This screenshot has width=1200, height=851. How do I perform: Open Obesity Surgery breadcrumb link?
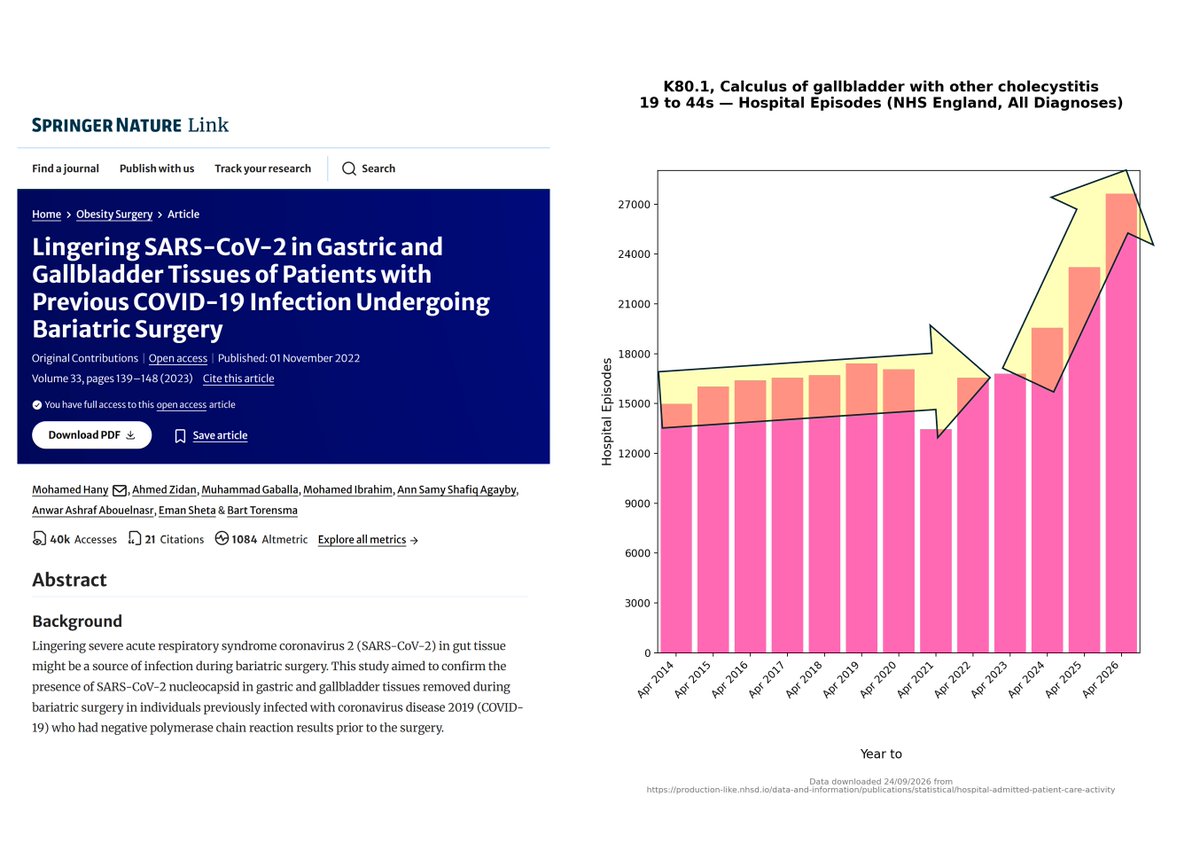(114, 214)
